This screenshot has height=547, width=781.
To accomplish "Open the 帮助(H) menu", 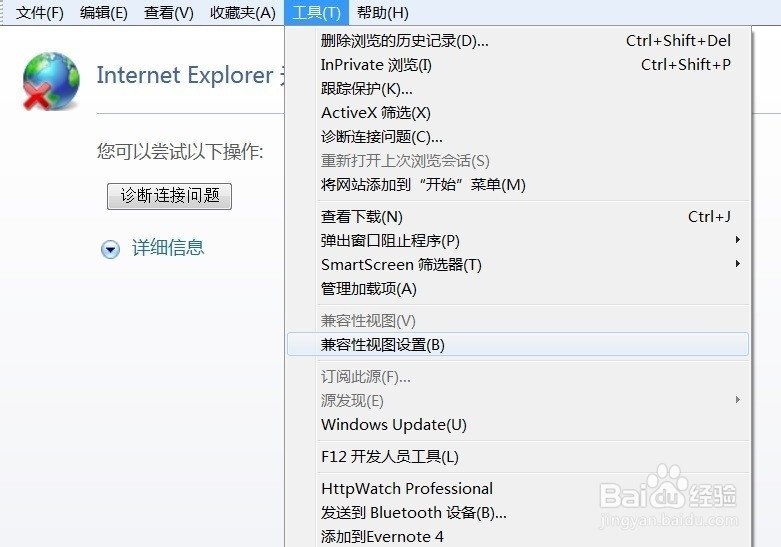I will [x=383, y=12].
